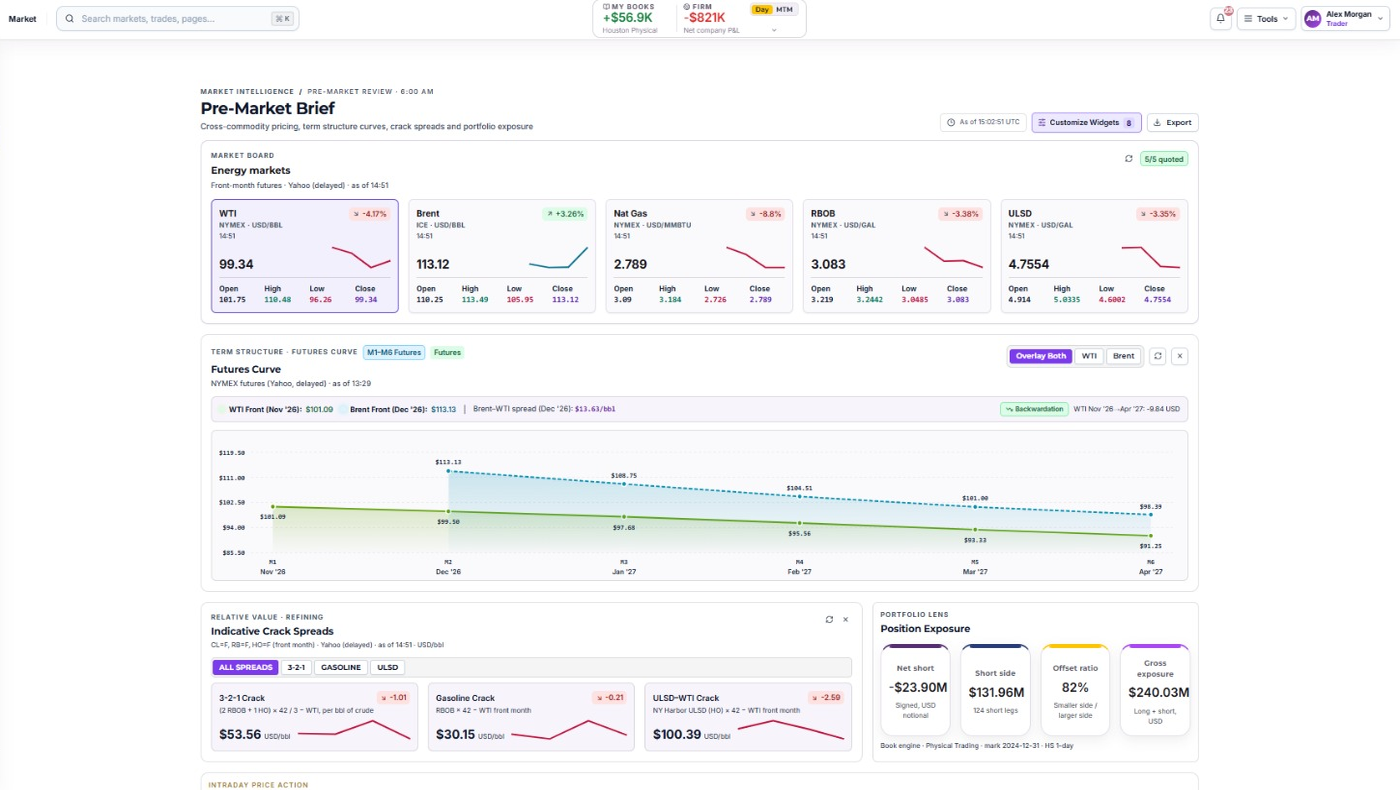This screenshot has width=1400, height=790.
Task: Select the Day P&L toggle
Action: [762, 9]
